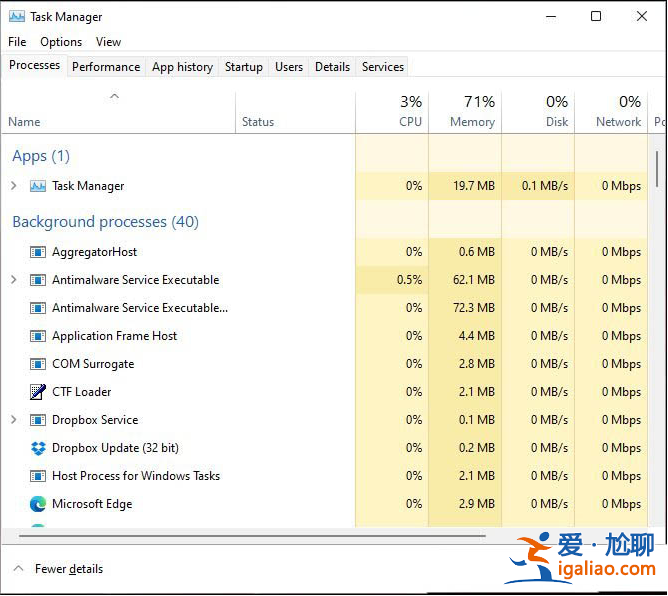
Task: Select the Dropbox Update (32 bit) name
Action: (x=115, y=448)
